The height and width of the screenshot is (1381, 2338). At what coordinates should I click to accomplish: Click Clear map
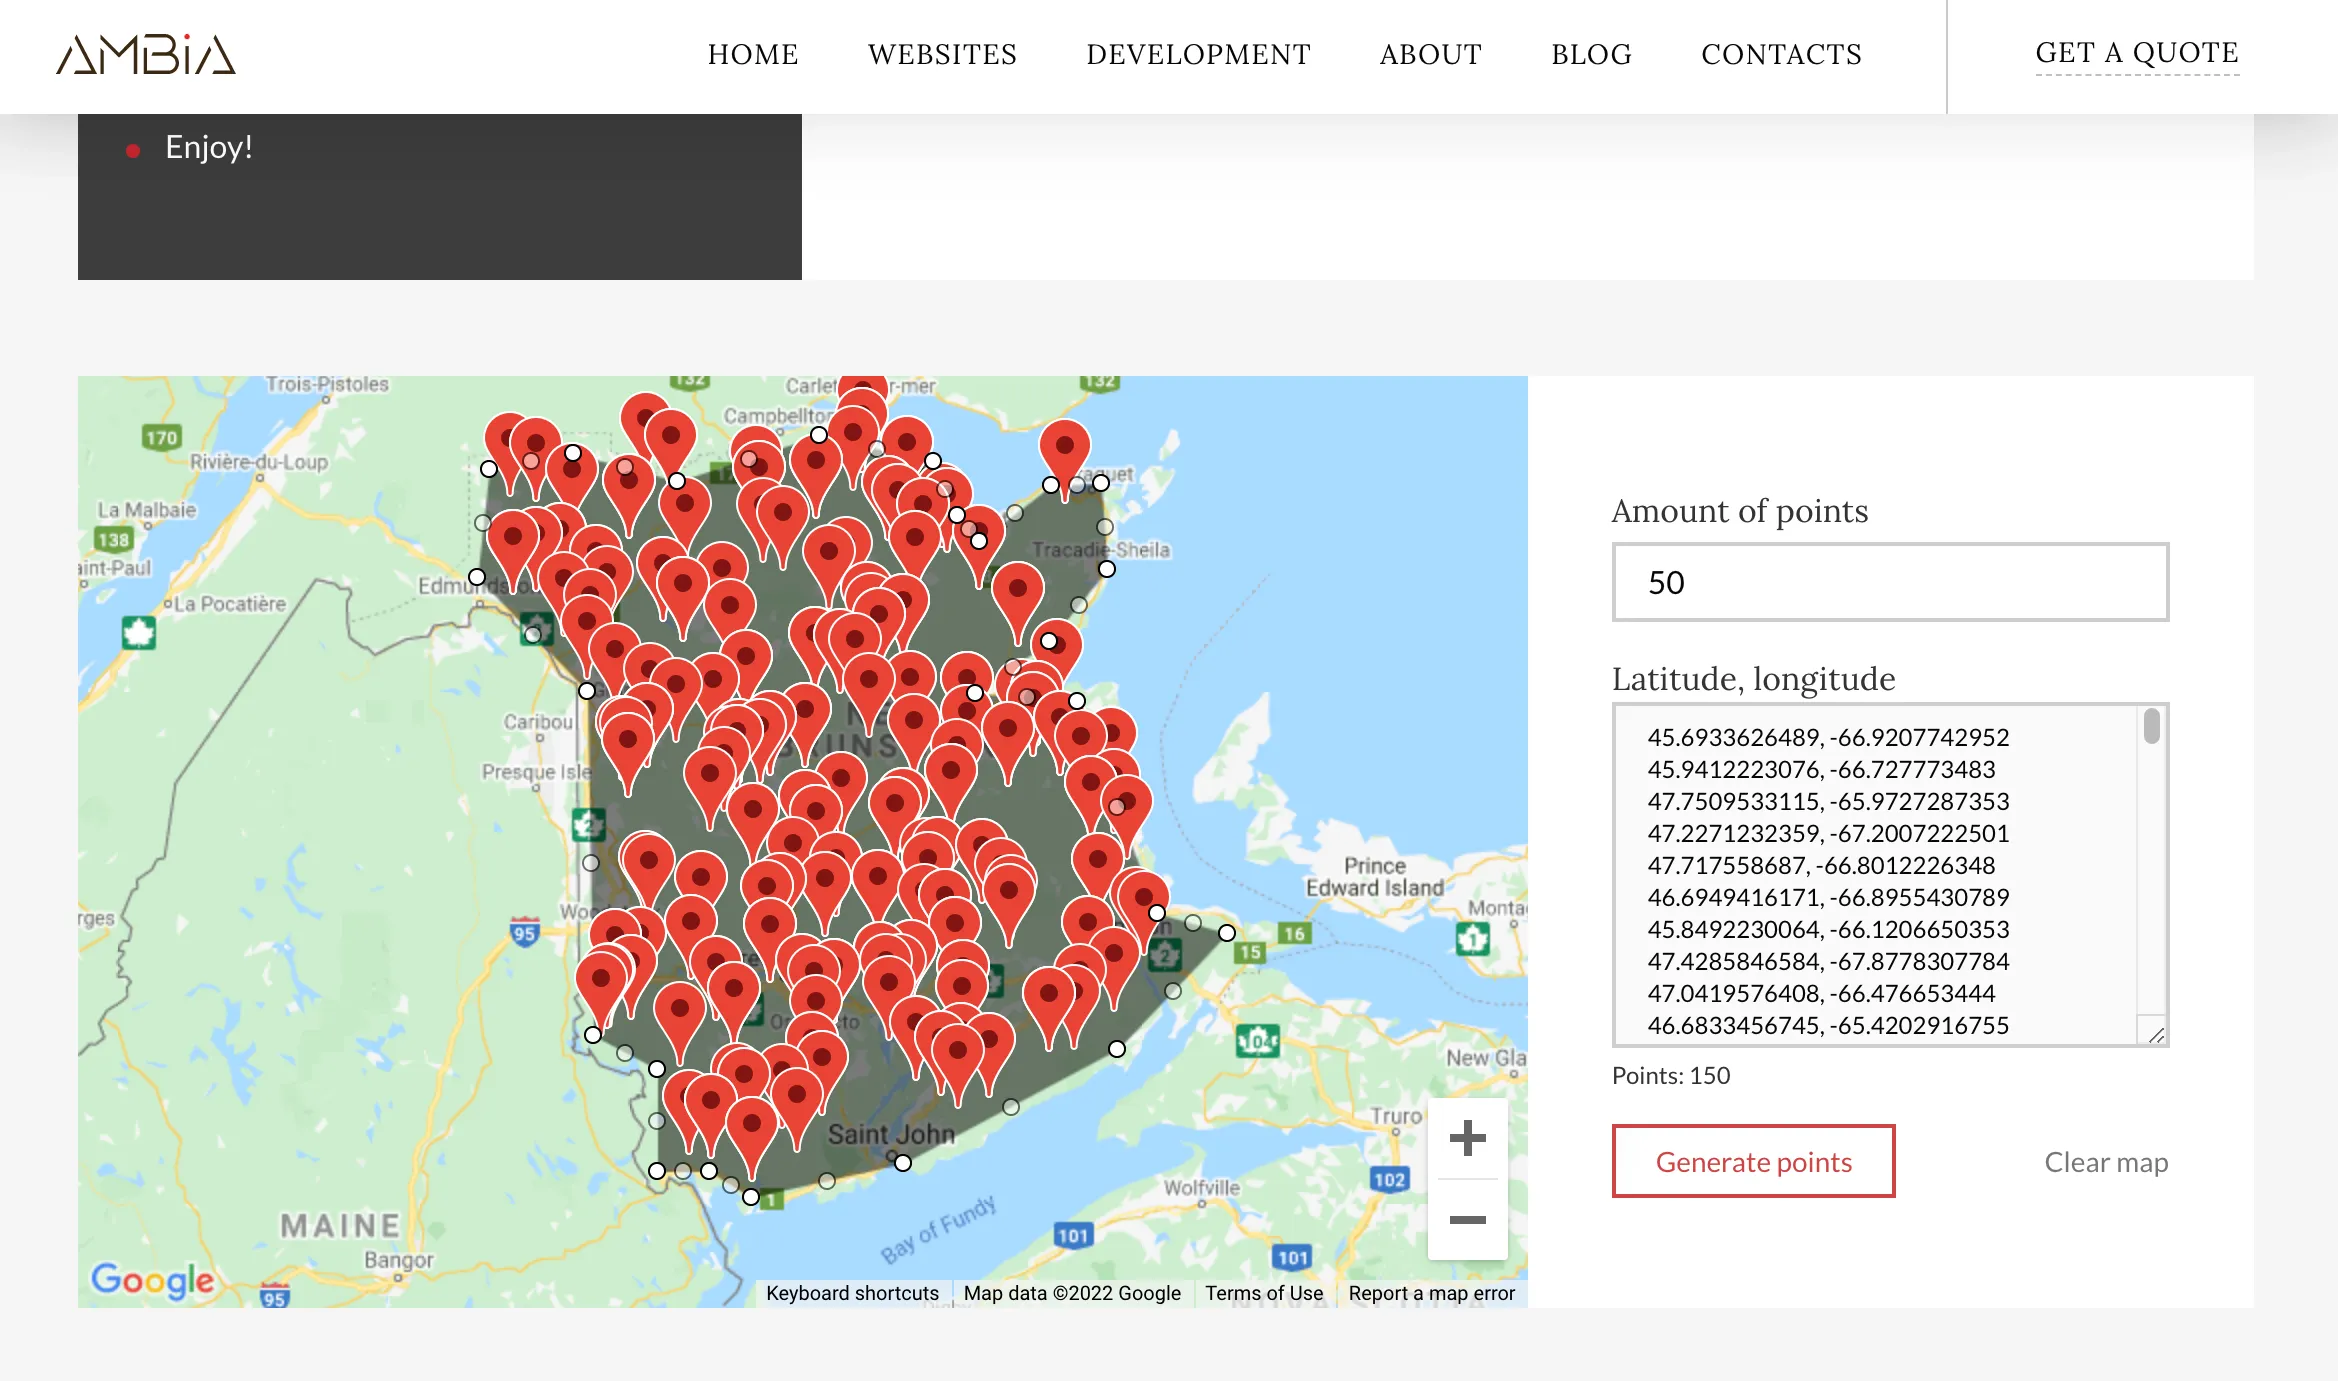(2106, 1162)
